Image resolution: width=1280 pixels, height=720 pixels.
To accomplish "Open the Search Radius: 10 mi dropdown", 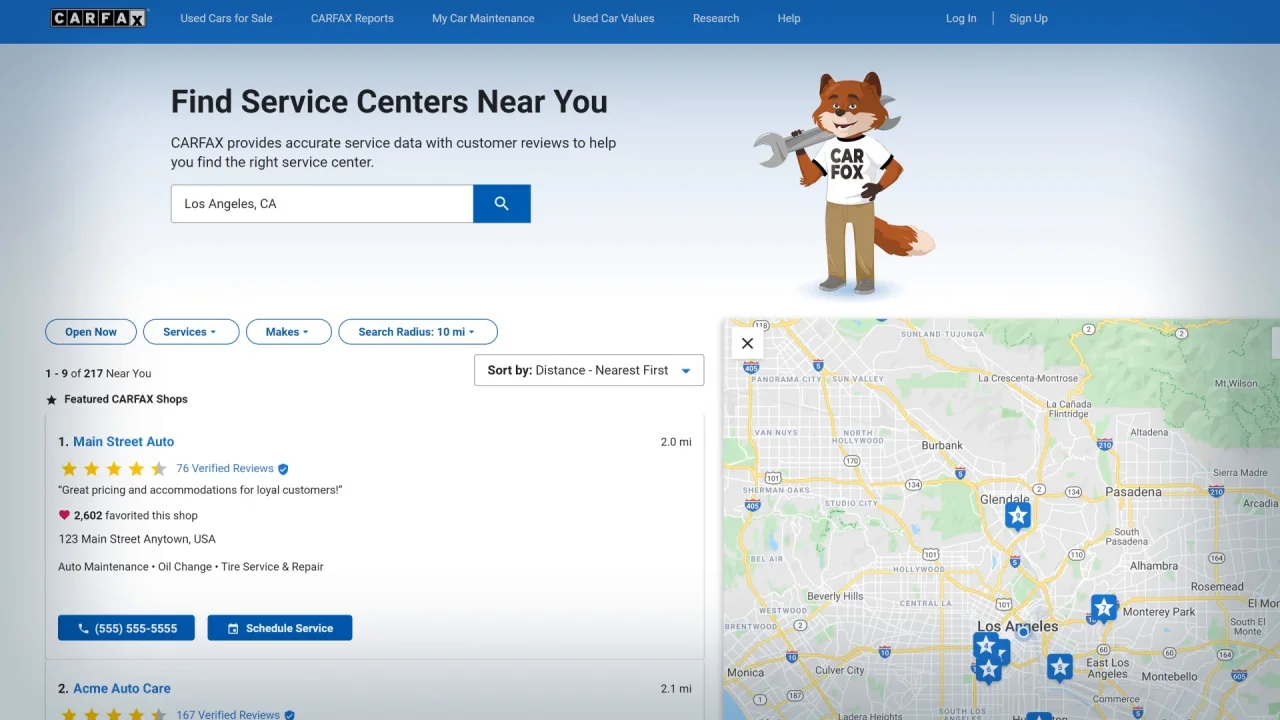I will 418,332.
